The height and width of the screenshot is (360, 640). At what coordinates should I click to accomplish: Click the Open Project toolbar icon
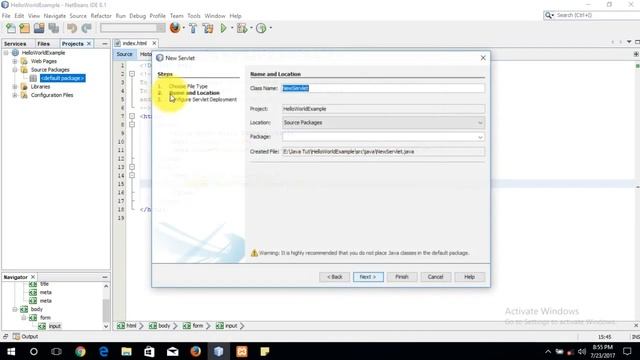pos(39,28)
